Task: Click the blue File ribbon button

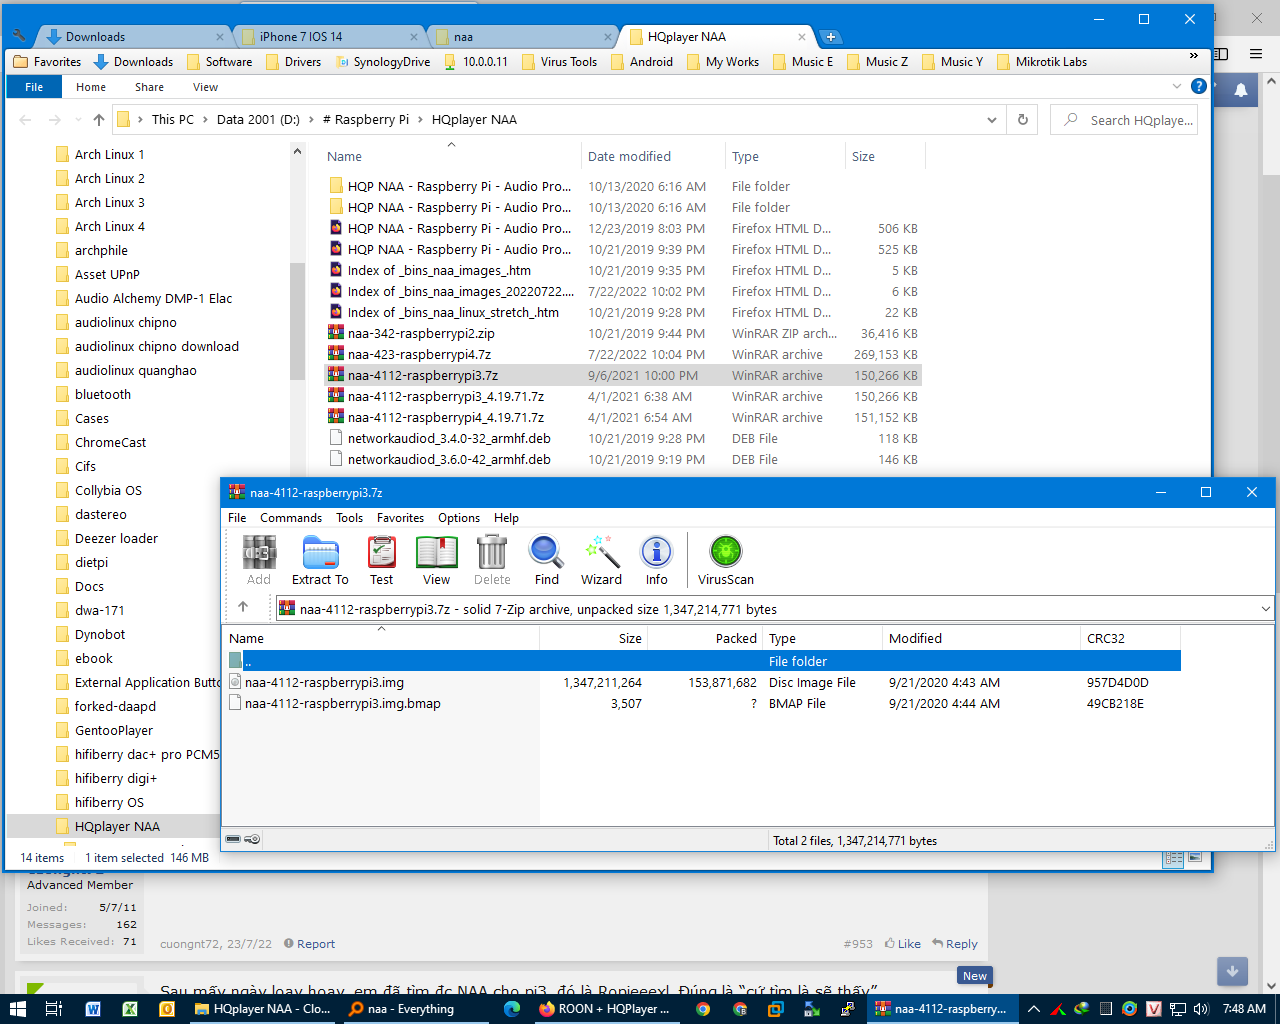Action: click(x=34, y=87)
